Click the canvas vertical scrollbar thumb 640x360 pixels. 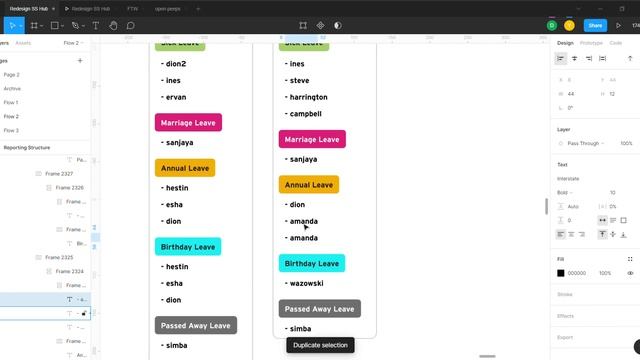click(546, 206)
